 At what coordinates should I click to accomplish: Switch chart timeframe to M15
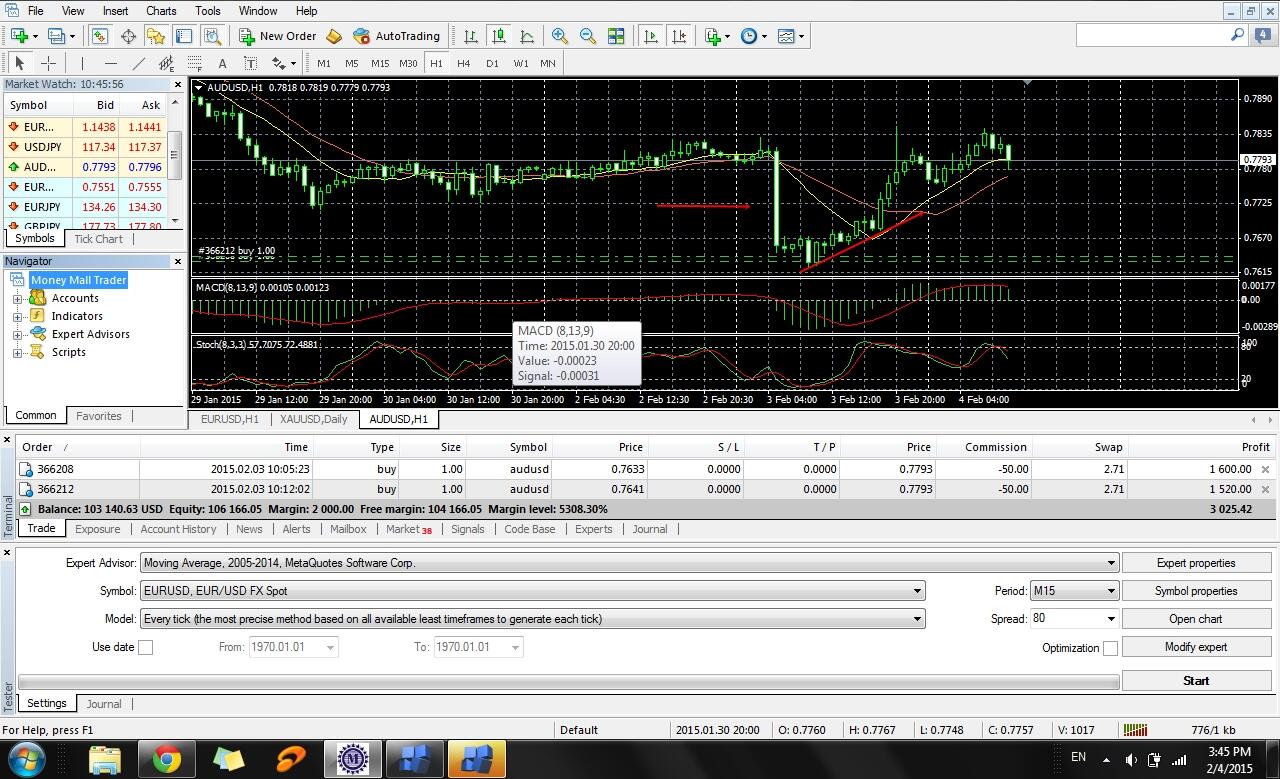click(380, 63)
